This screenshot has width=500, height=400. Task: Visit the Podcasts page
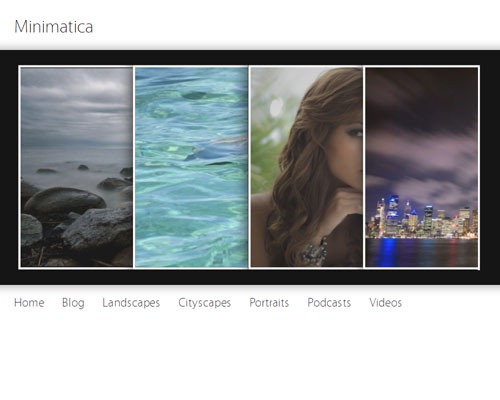point(329,303)
